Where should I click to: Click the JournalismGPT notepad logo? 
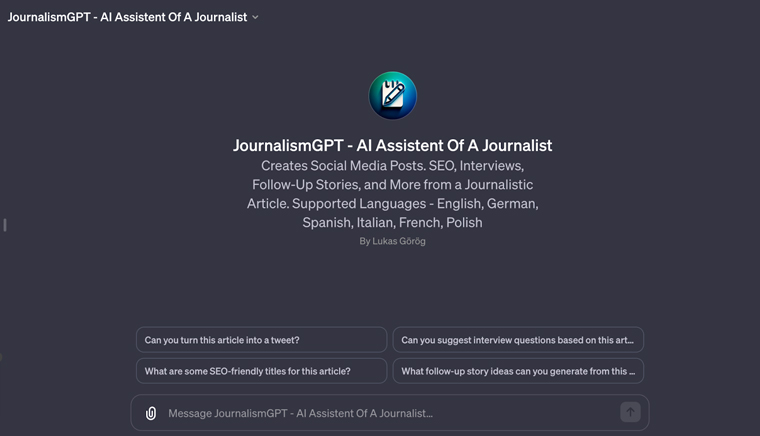(x=393, y=95)
